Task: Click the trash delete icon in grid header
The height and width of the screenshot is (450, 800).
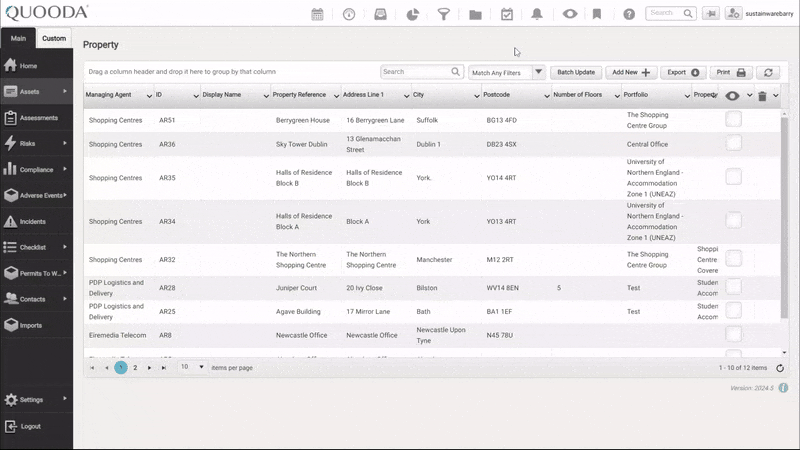Action: [762, 96]
